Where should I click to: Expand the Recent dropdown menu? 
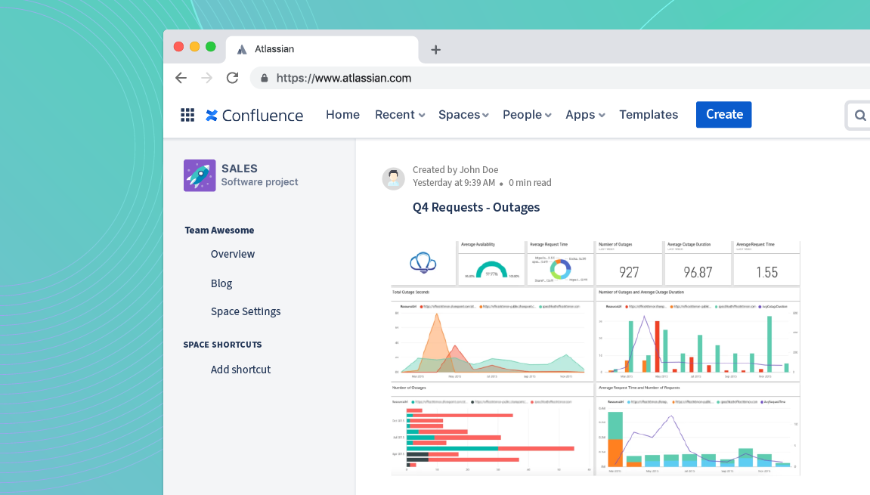click(400, 115)
